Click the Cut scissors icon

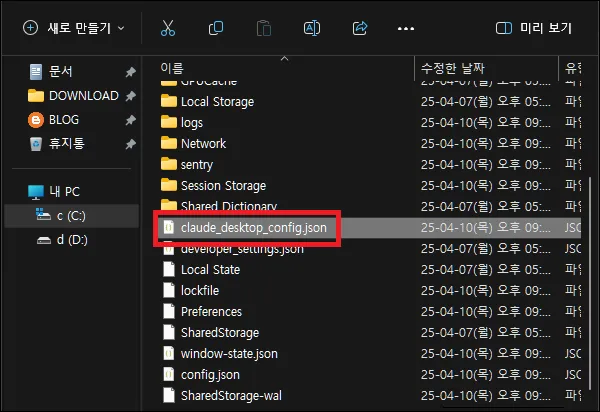[x=168, y=28]
